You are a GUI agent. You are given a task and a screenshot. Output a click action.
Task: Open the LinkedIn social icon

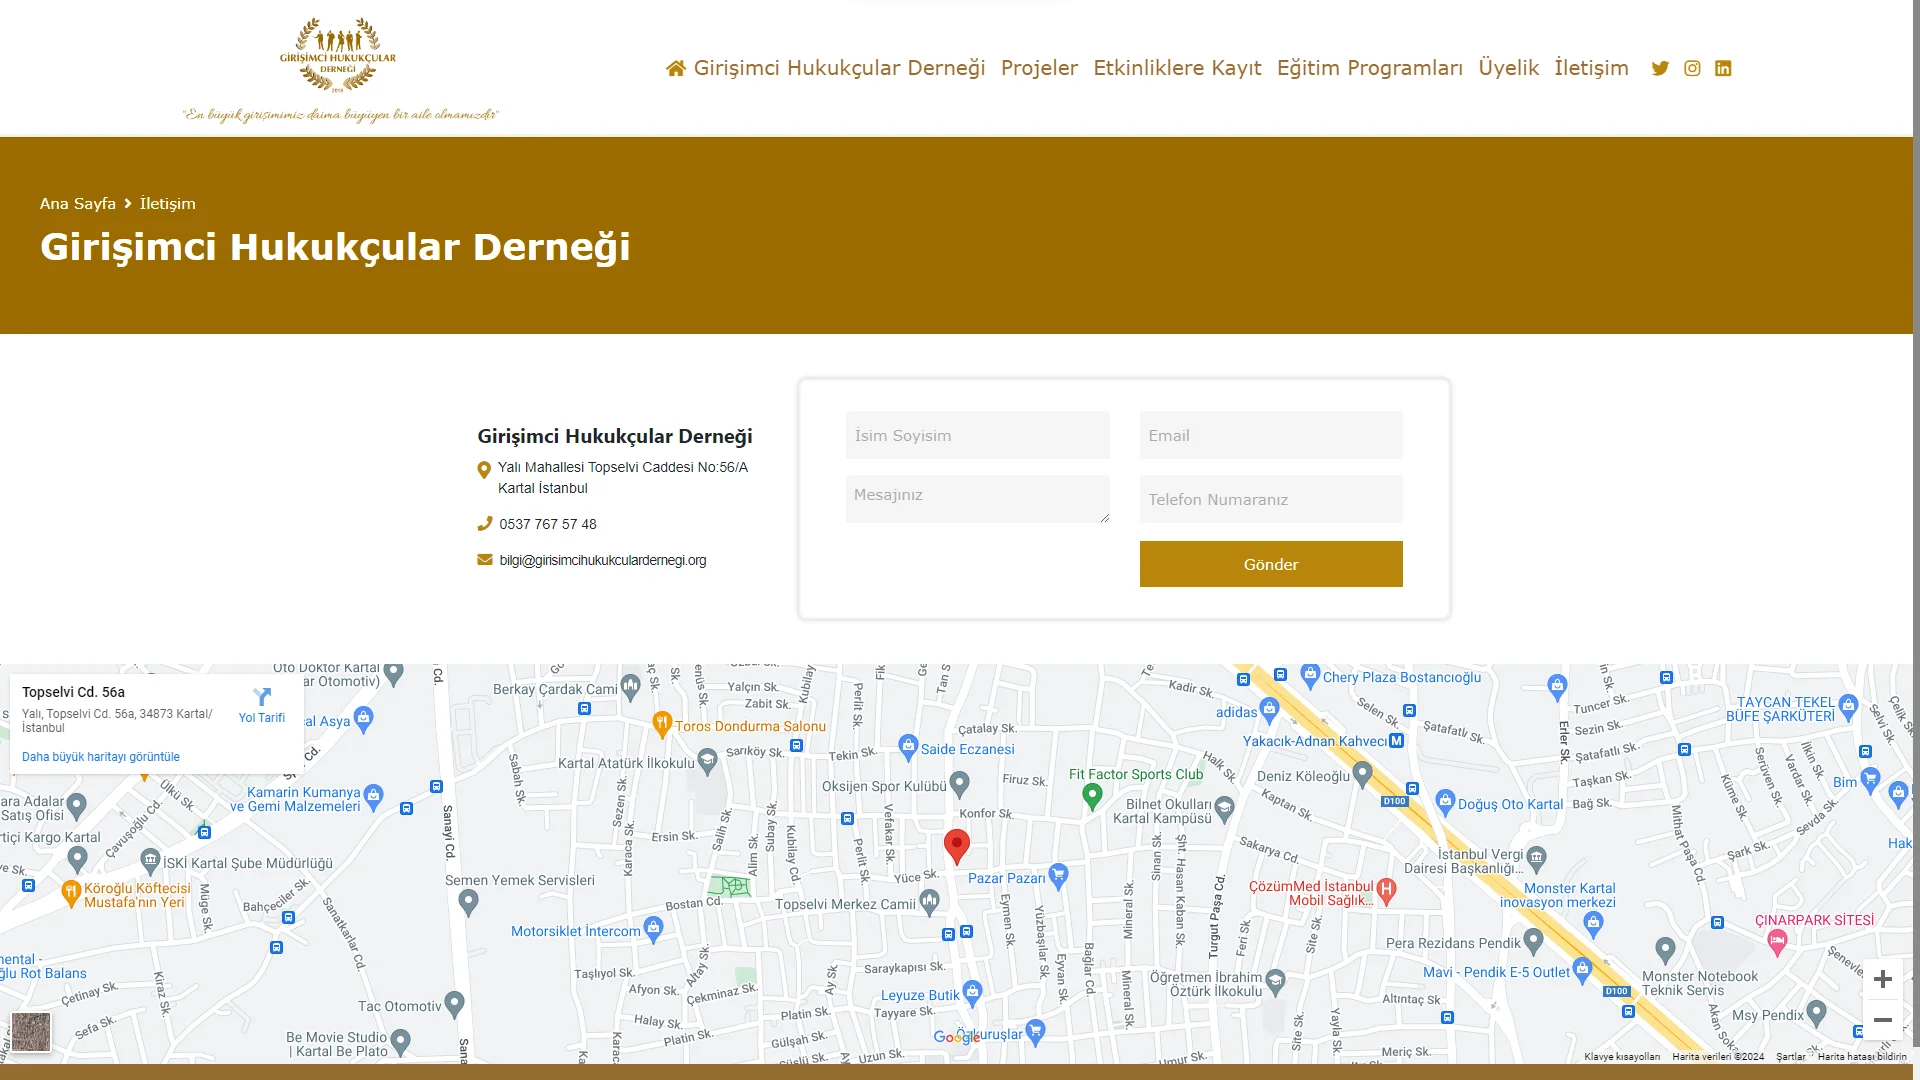[1723, 68]
